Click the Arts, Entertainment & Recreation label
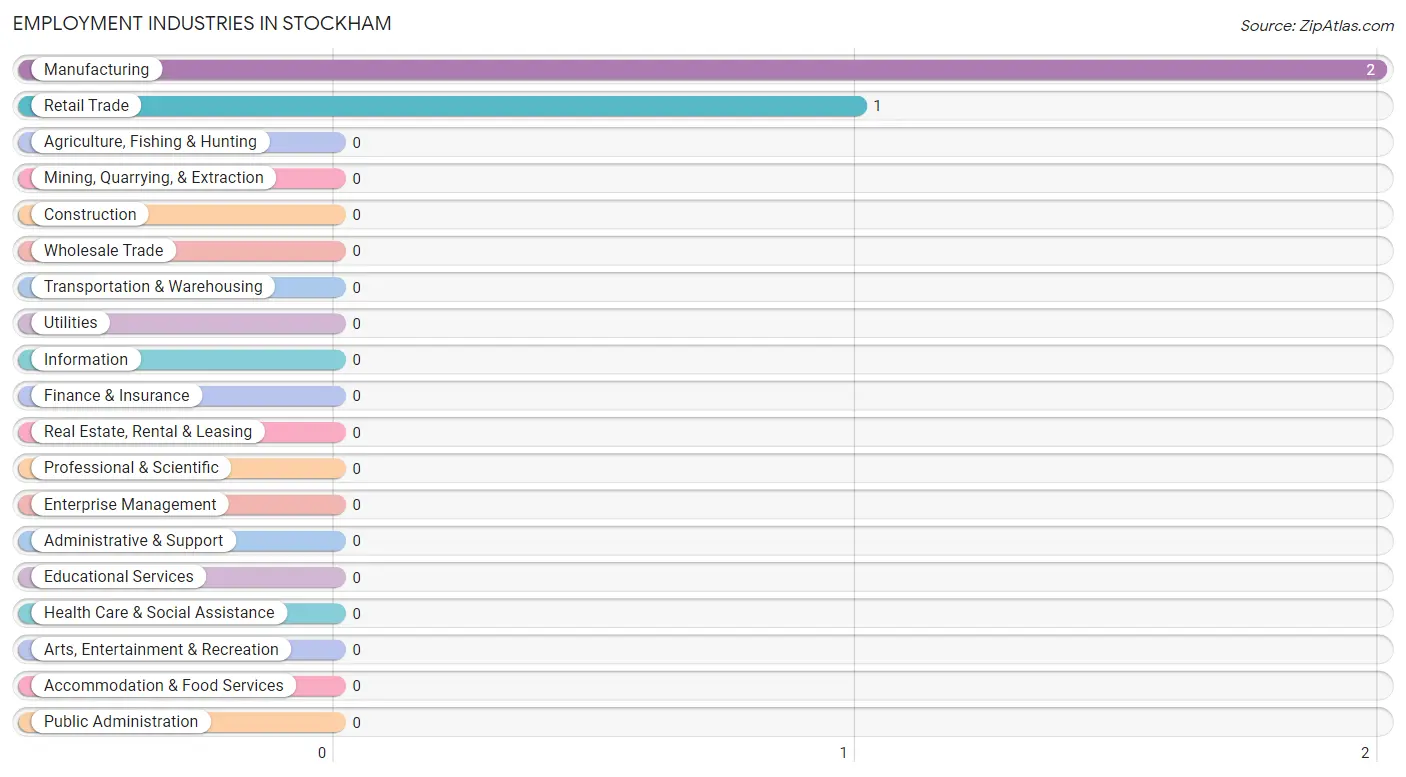The height and width of the screenshot is (777, 1406). pos(161,650)
